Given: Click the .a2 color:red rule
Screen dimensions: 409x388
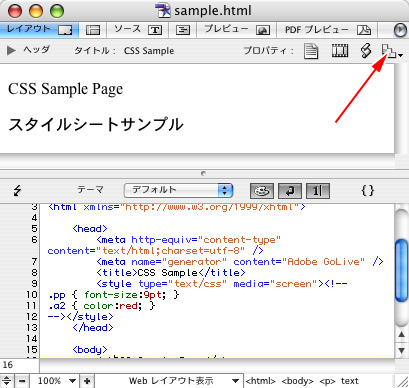Looking at the screenshot, I should click(102, 306).
